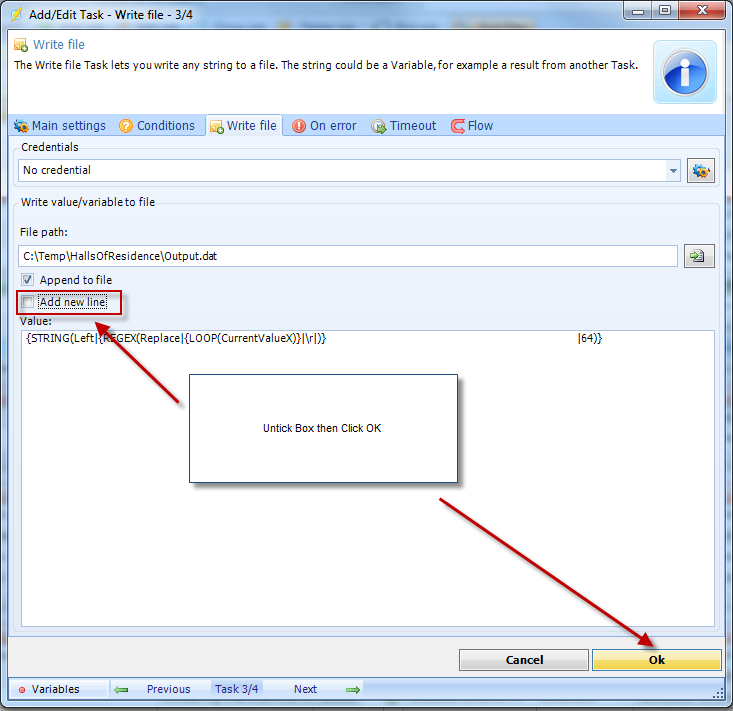Switch to the Main settings tab

pos(60,126)
